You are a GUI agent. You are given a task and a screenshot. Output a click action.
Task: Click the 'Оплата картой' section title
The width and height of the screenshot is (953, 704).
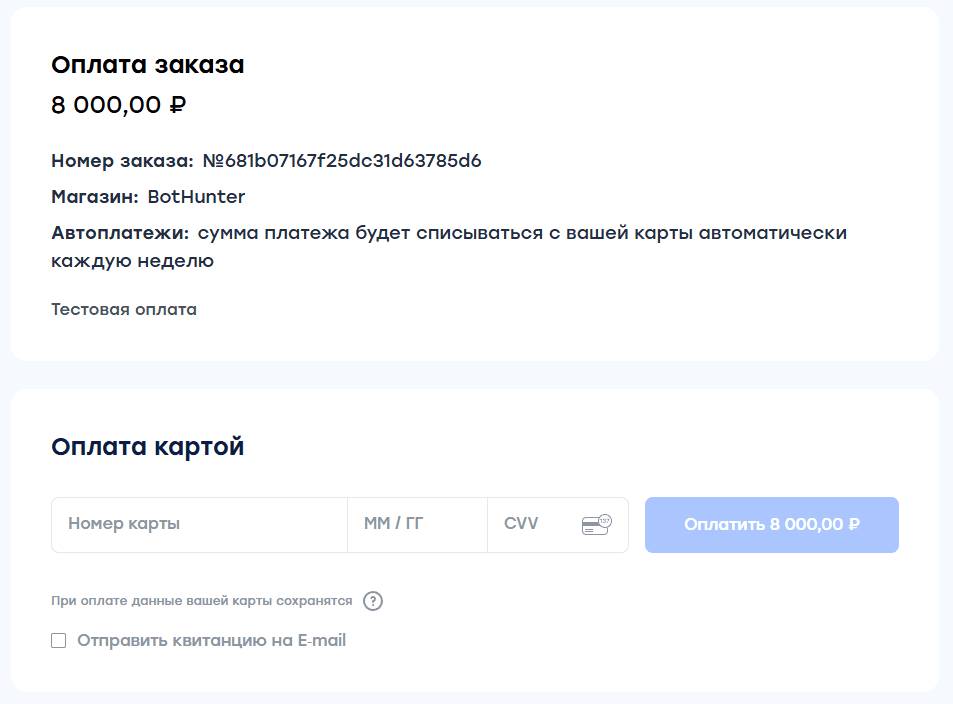[146, 447]
